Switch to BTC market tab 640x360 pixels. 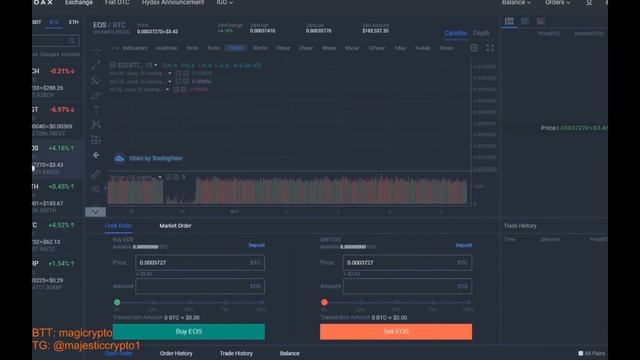click(54, 22)
